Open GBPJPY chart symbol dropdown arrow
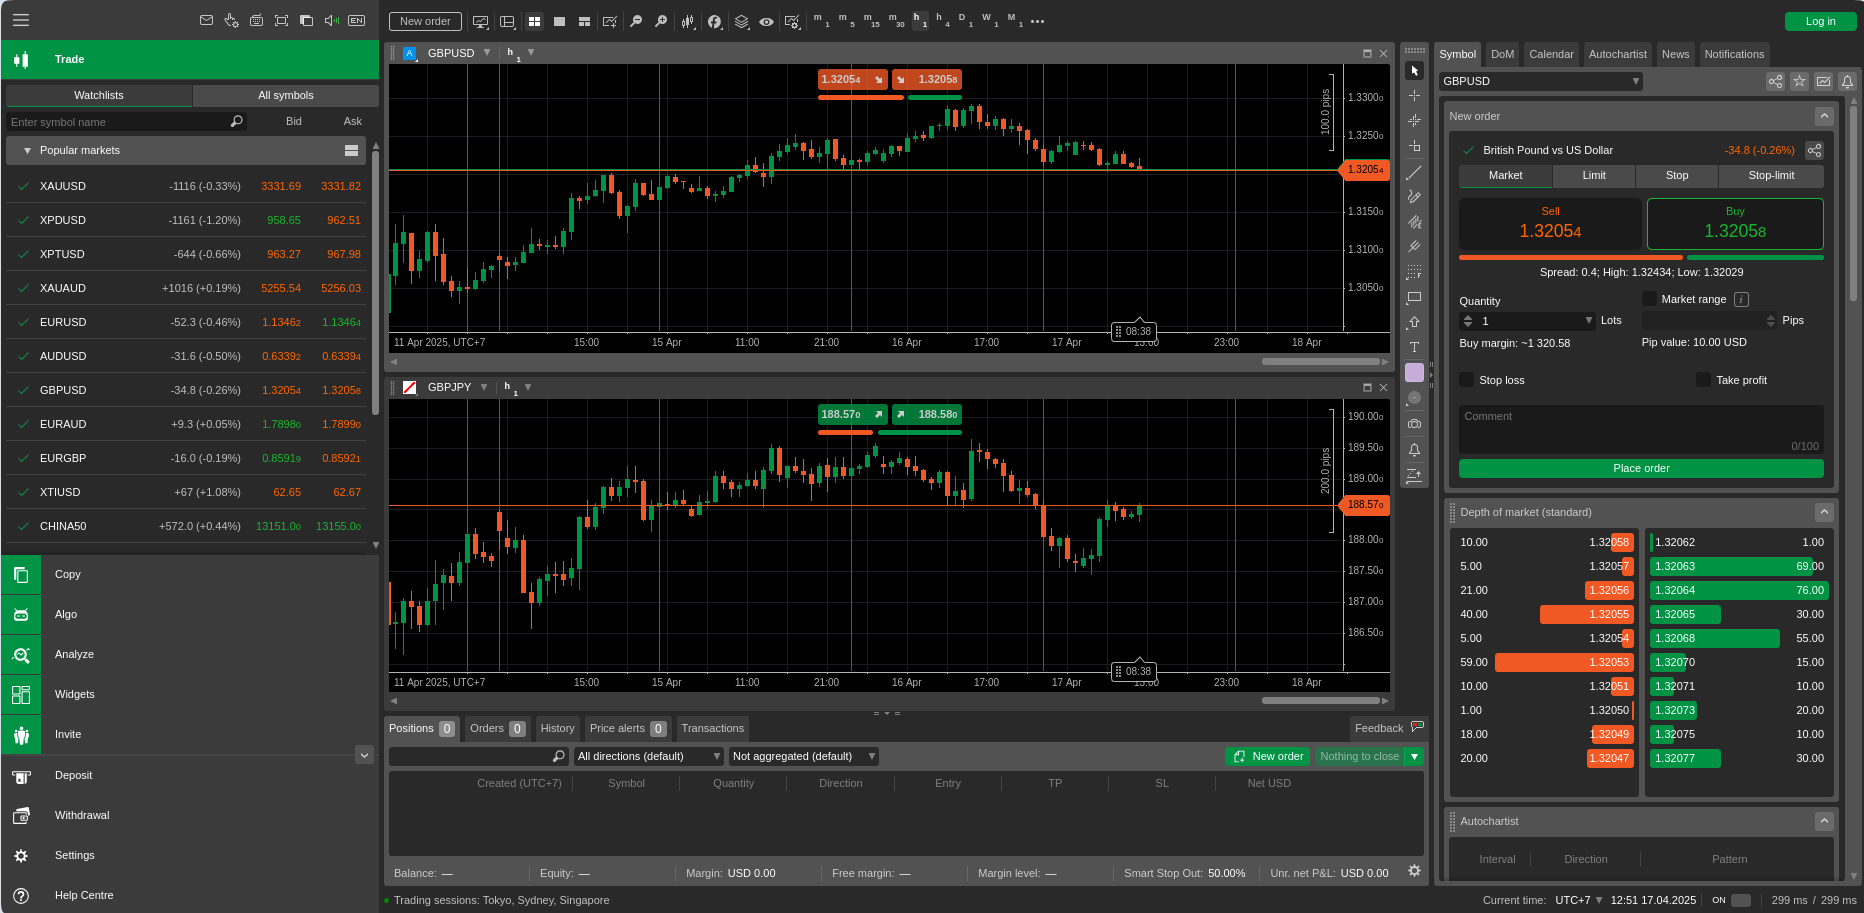 pyautogui.click(x=484, y=387)
